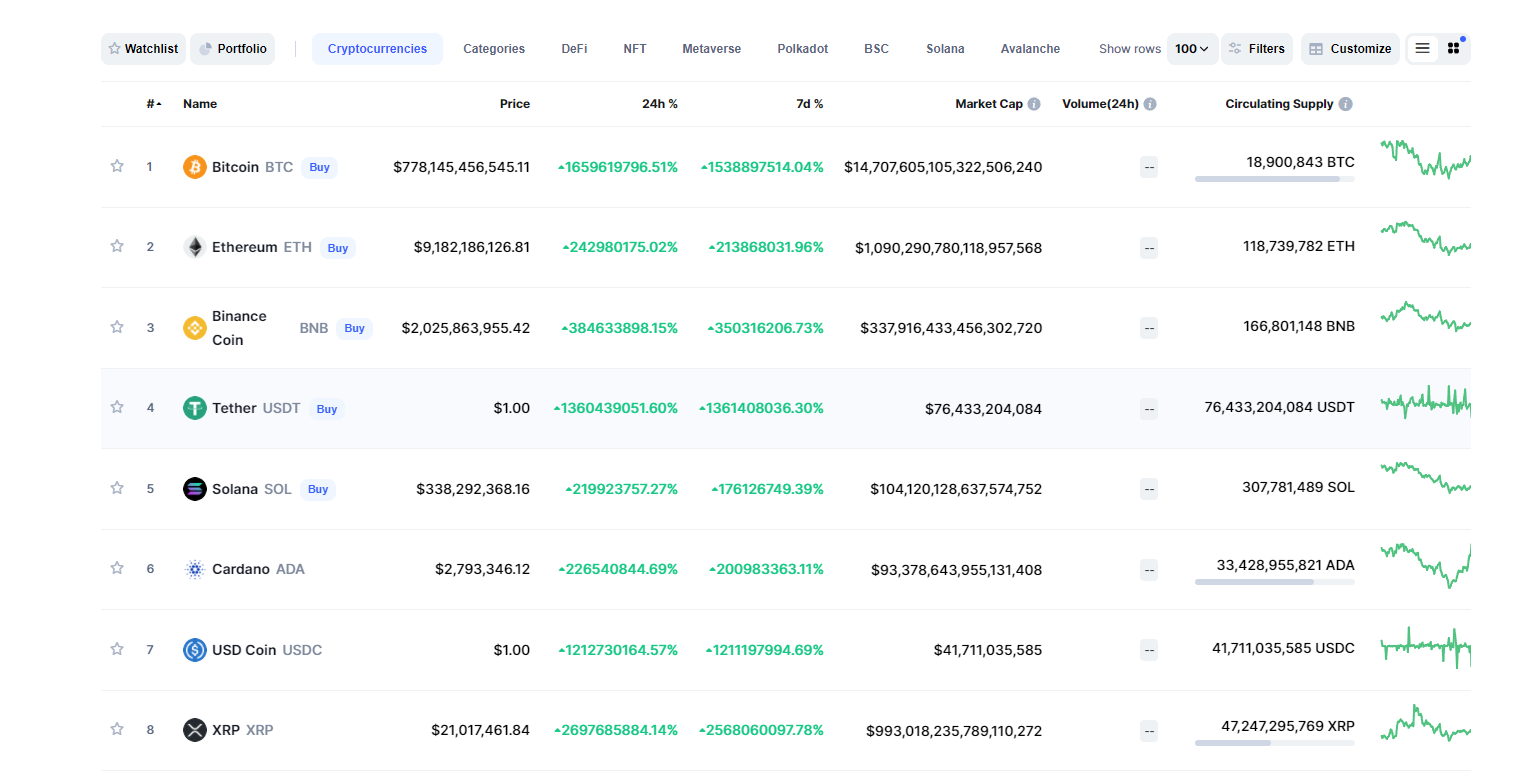Screen dimensions: 1533x776
Task: Click the Ethereum coin logo
Action: tap(194, 247)
